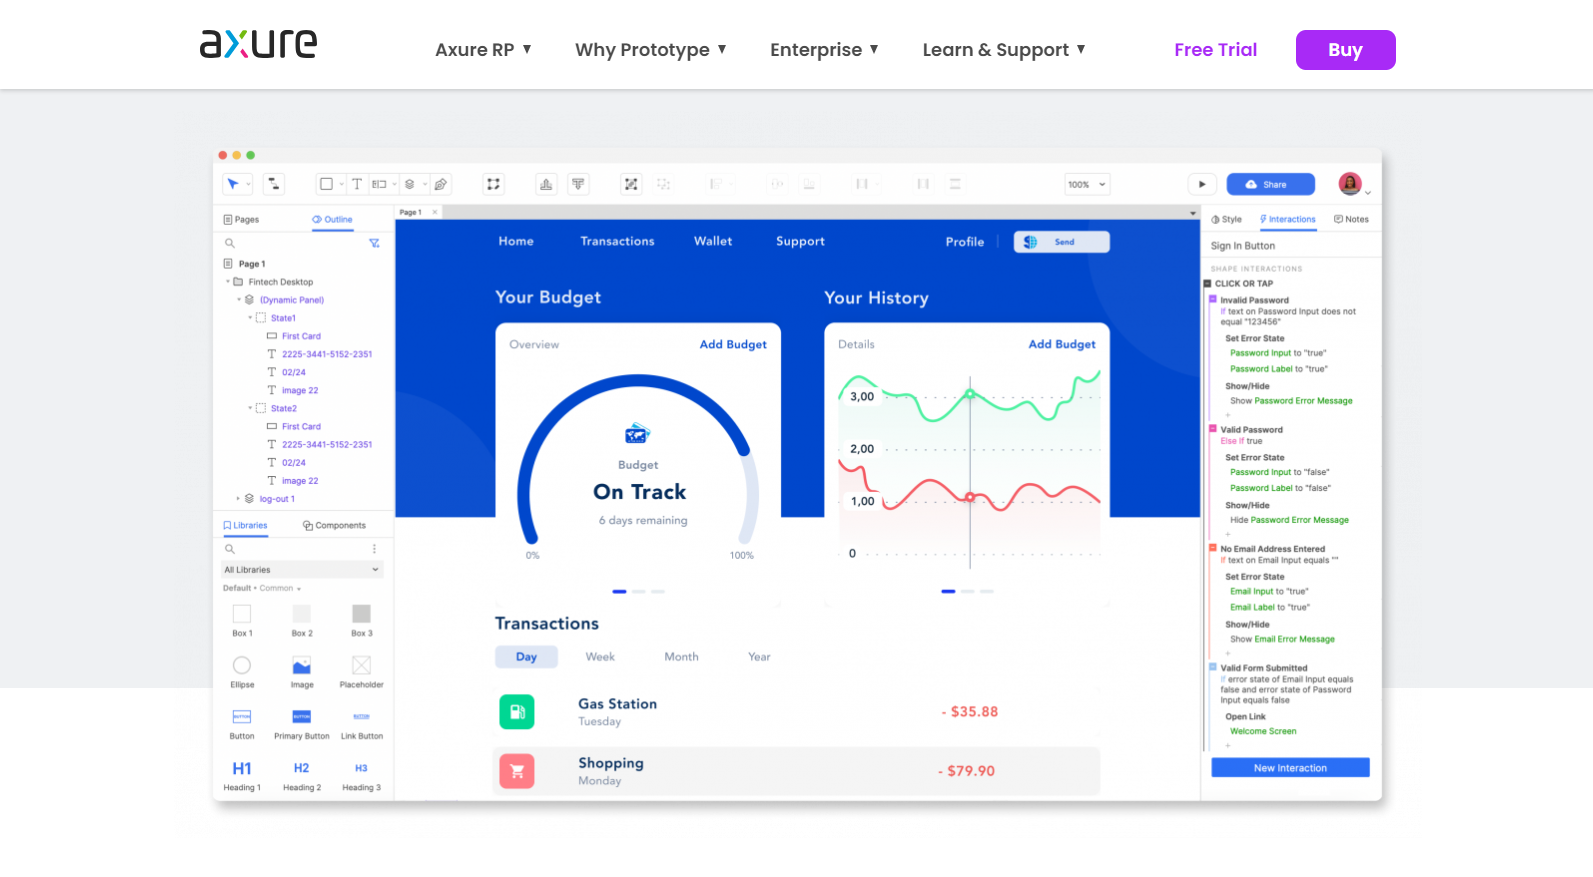Select the Heading 1 widget

click(242, 776)
